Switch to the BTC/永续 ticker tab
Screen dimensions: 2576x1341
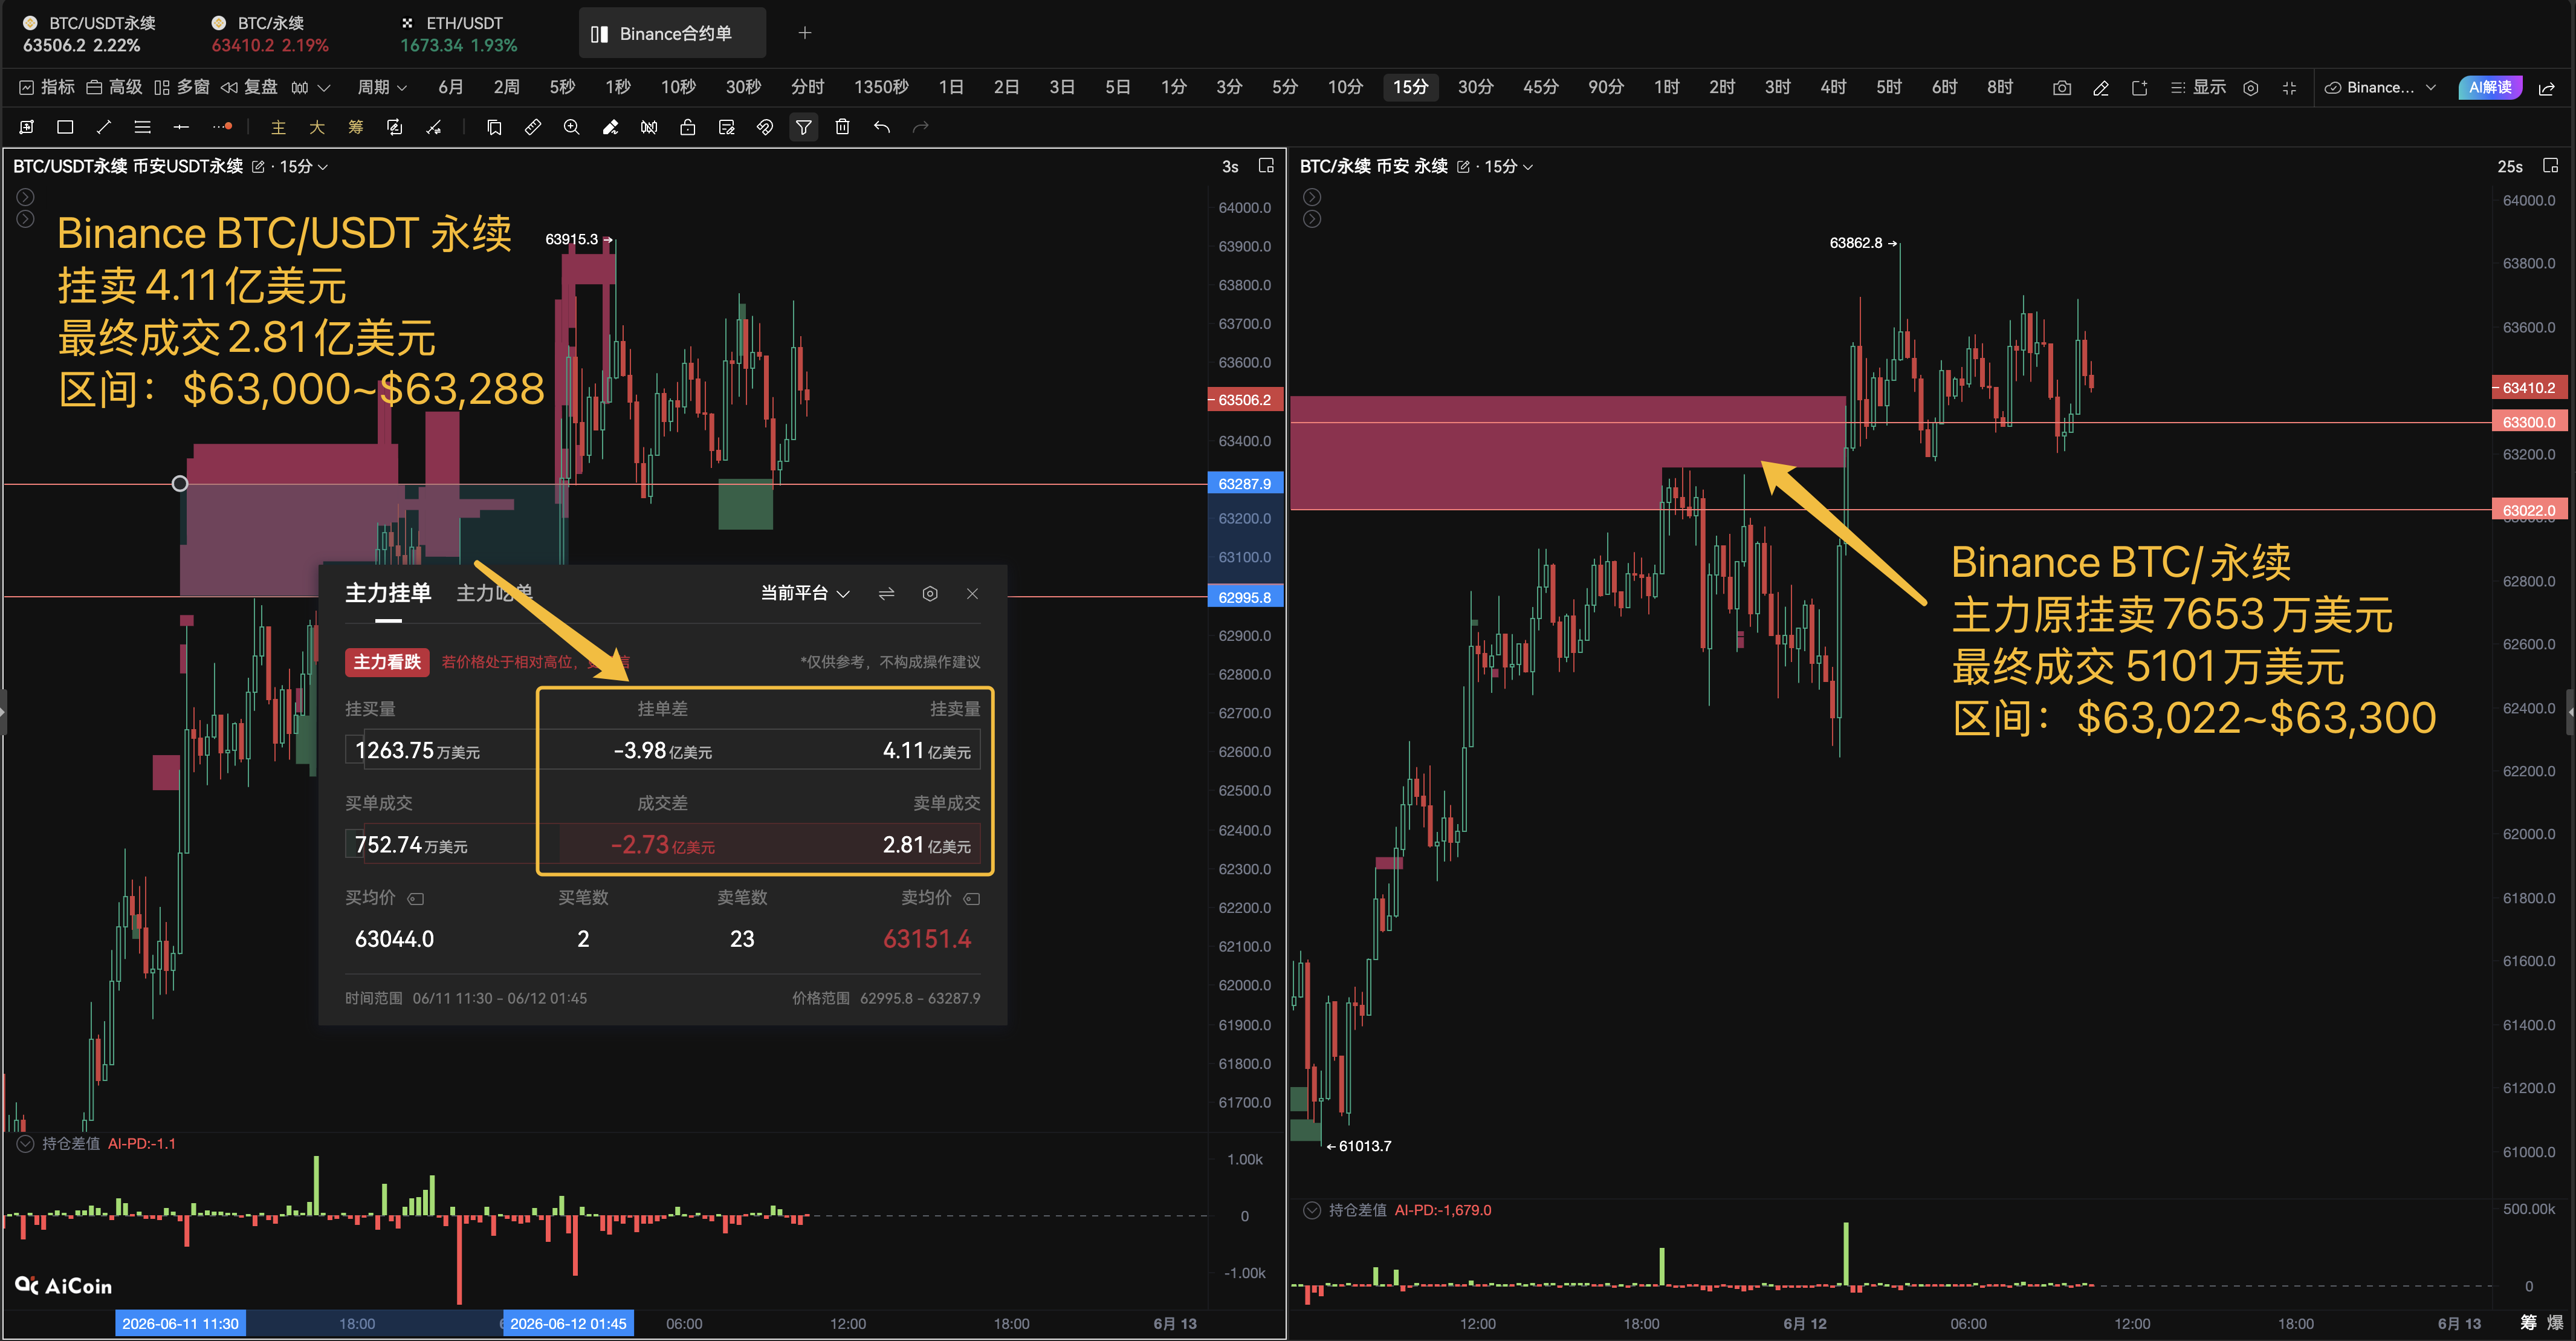269,34
